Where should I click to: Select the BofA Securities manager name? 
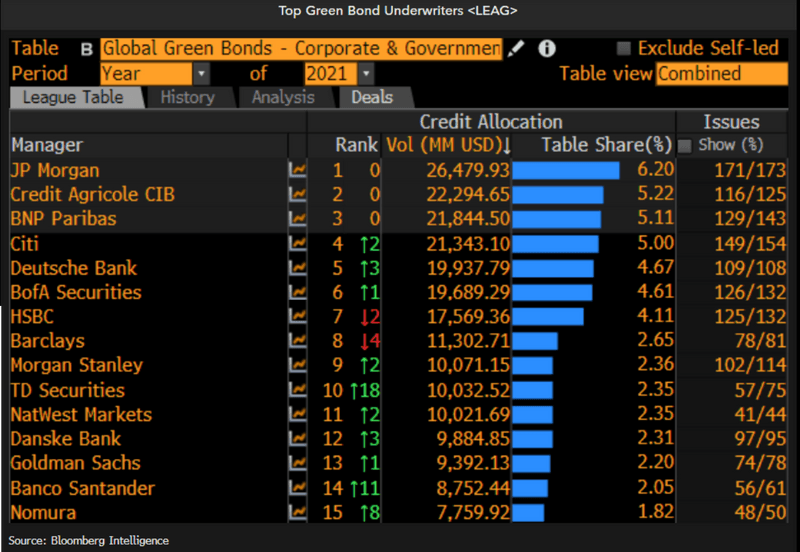tap(76, 292)
